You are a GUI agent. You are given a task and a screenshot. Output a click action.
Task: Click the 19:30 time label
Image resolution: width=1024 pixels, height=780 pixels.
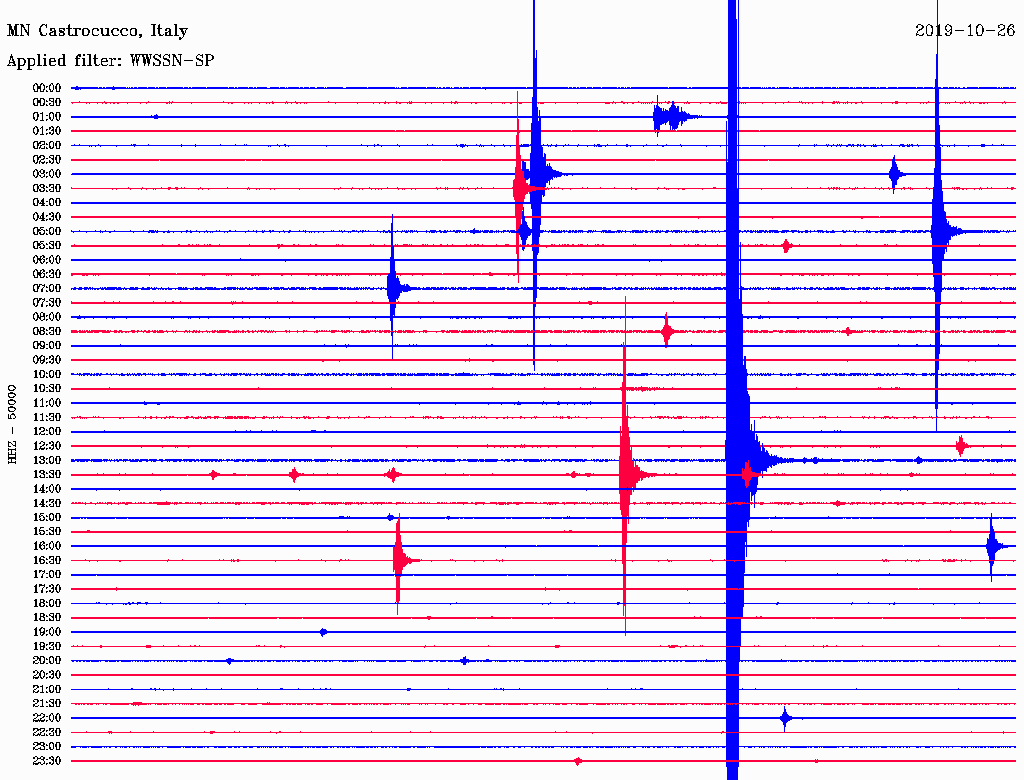pos(47,646)
